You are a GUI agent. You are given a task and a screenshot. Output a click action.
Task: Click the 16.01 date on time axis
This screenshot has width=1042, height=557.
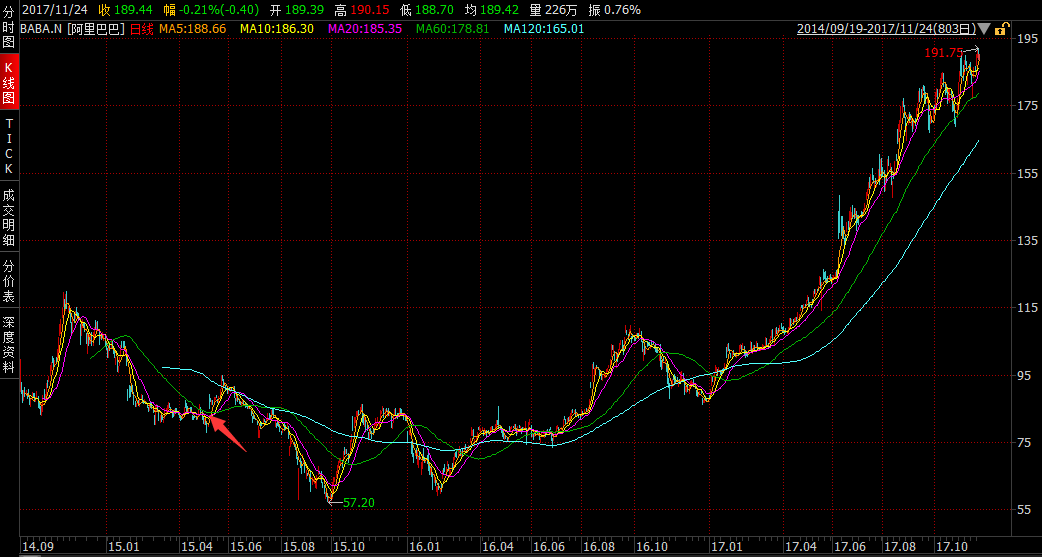[425, 548]
